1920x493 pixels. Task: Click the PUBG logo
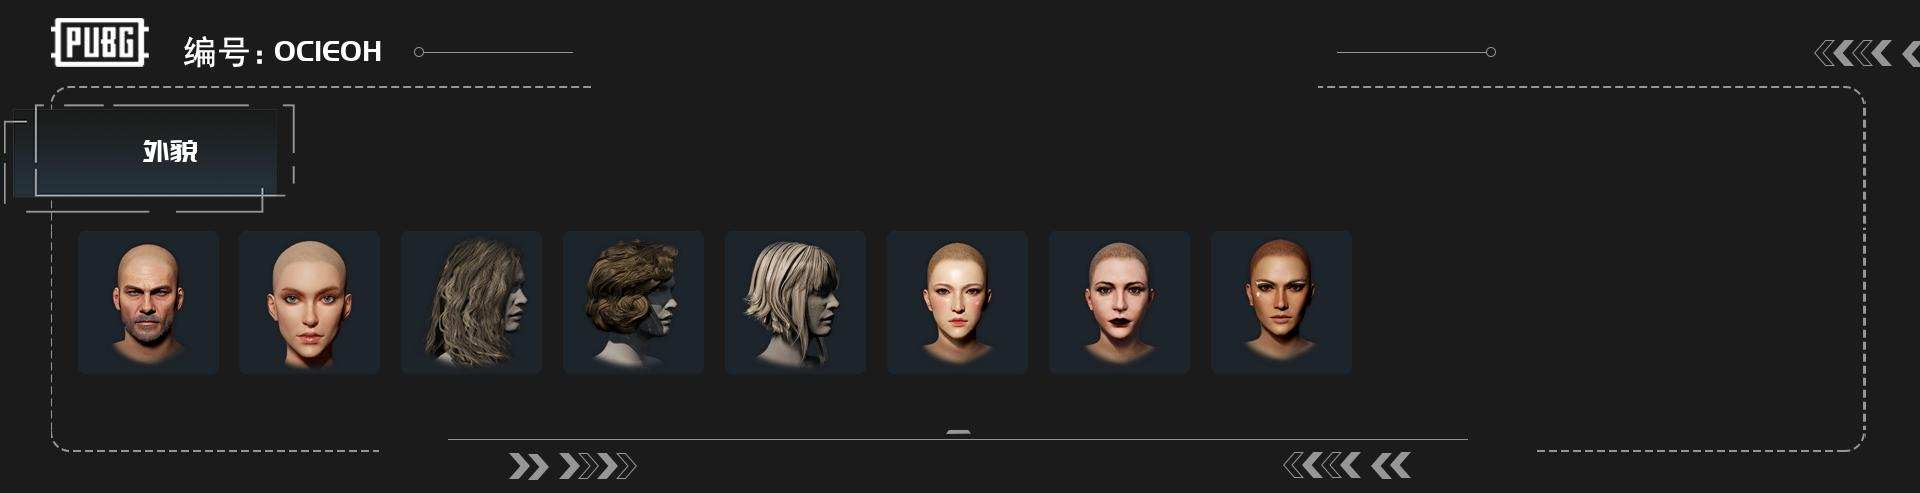[100, 43]
